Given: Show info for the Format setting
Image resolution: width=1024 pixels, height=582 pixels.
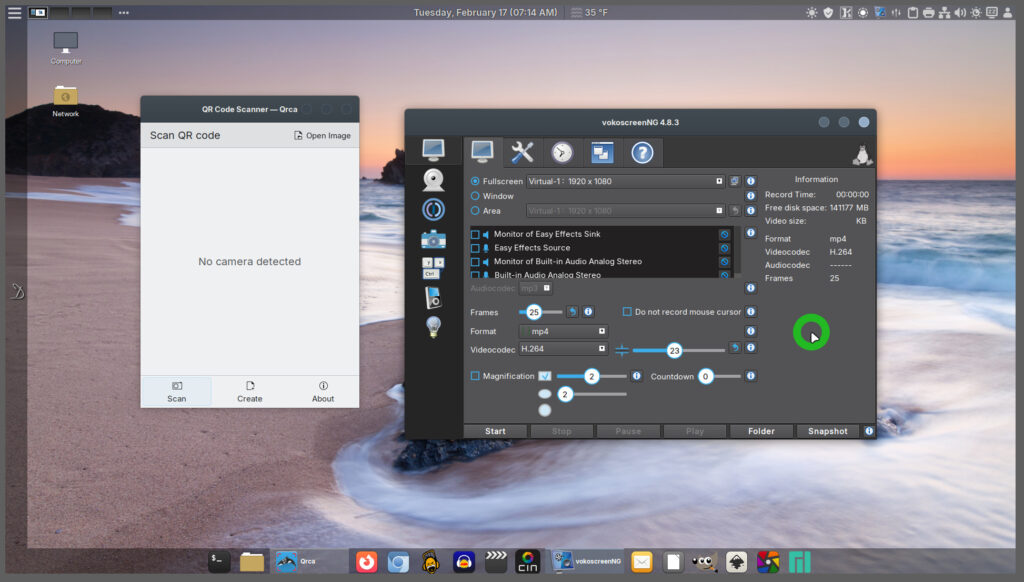Looking at the screenshot, I should [750, 331].
